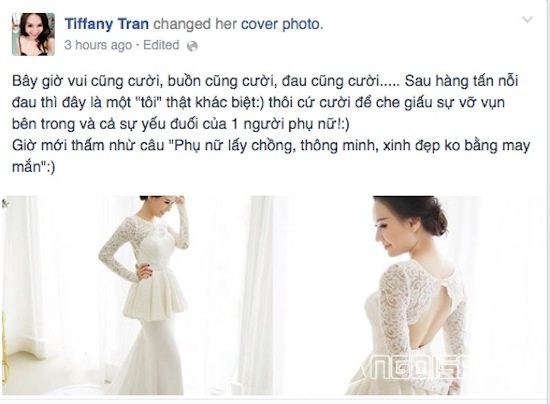Image resolution: width=550 pixels, height=404 pixels.
Task: View edit history via "Edited" label
Action: [161, 45]
